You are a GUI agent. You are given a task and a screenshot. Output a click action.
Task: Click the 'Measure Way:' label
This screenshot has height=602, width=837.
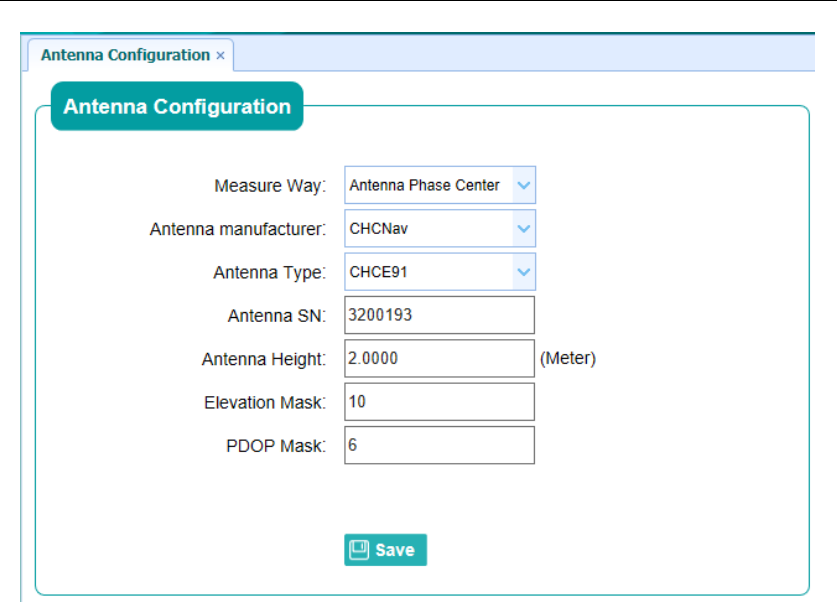[x=270, y=186]
